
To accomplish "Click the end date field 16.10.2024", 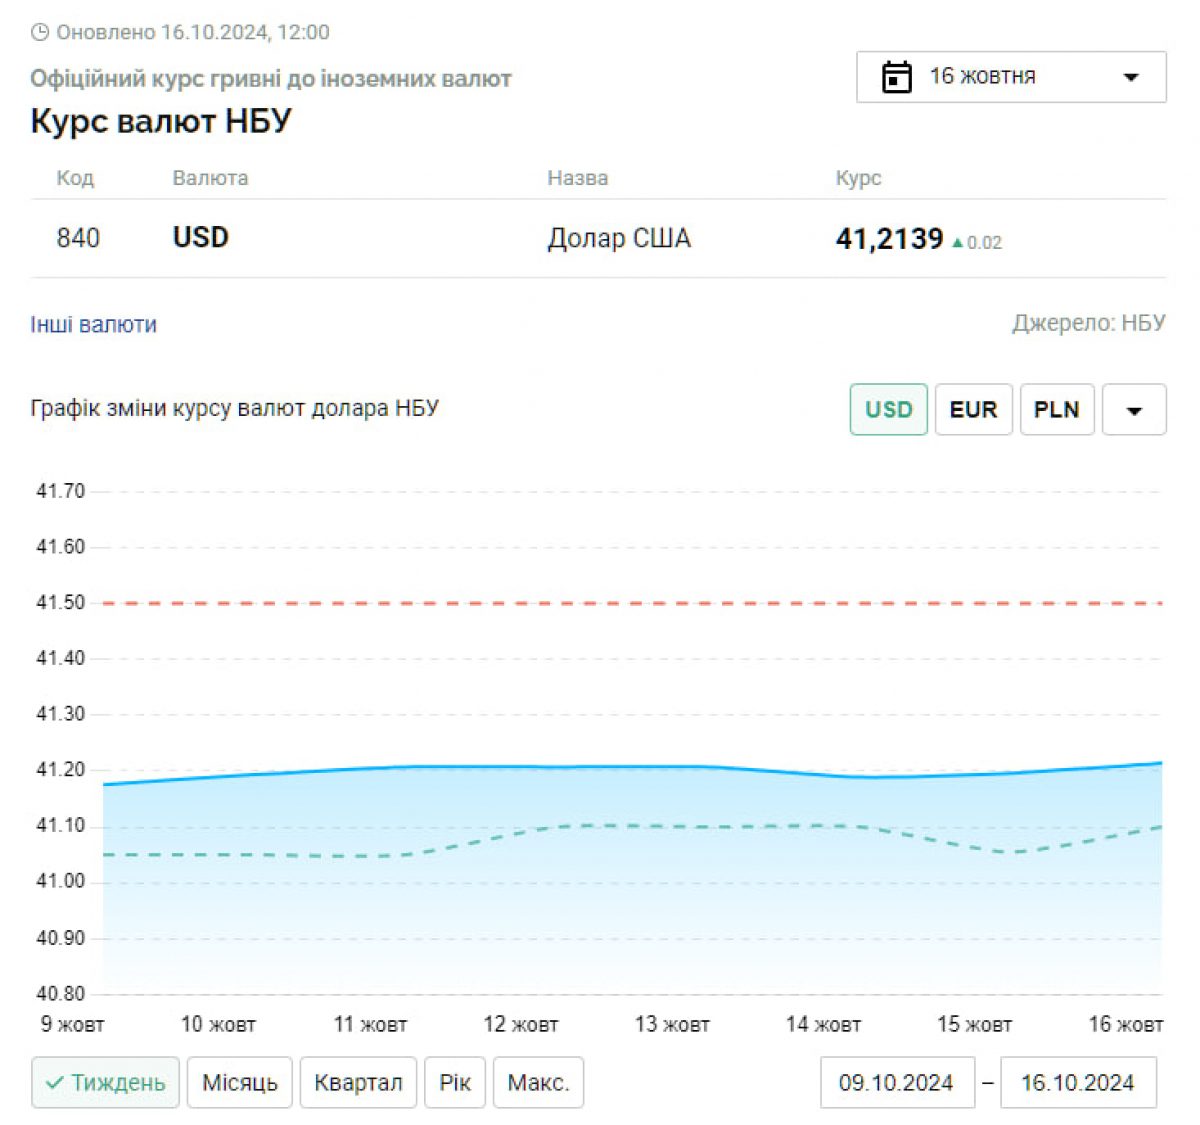I will (1078, 1082).
